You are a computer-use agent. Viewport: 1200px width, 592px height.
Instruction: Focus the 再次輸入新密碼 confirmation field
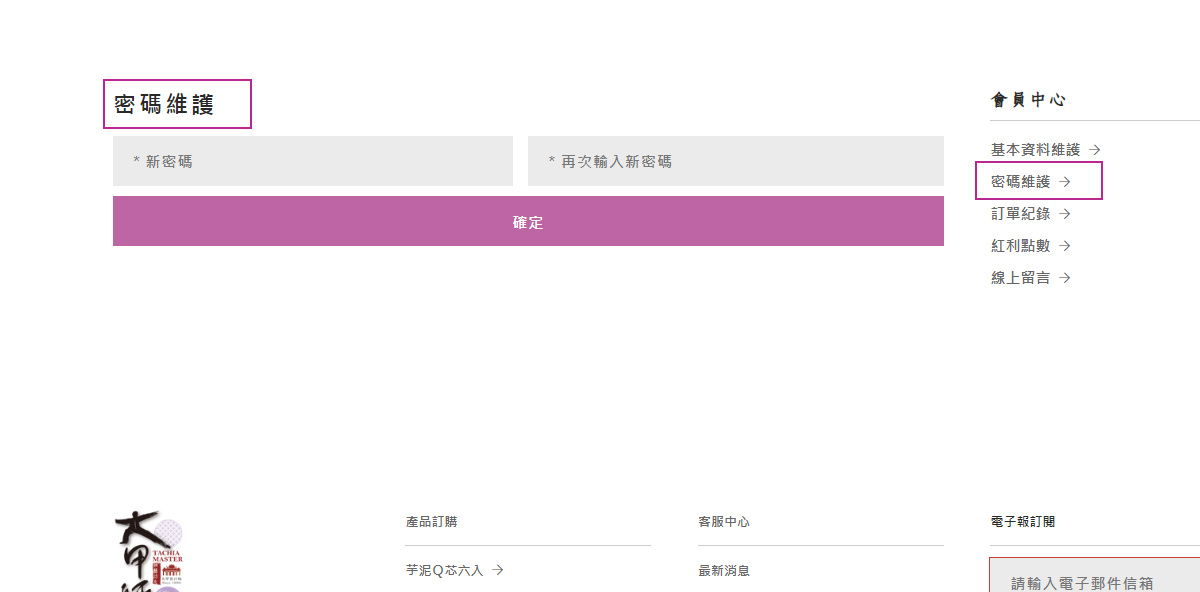point(736,161)
